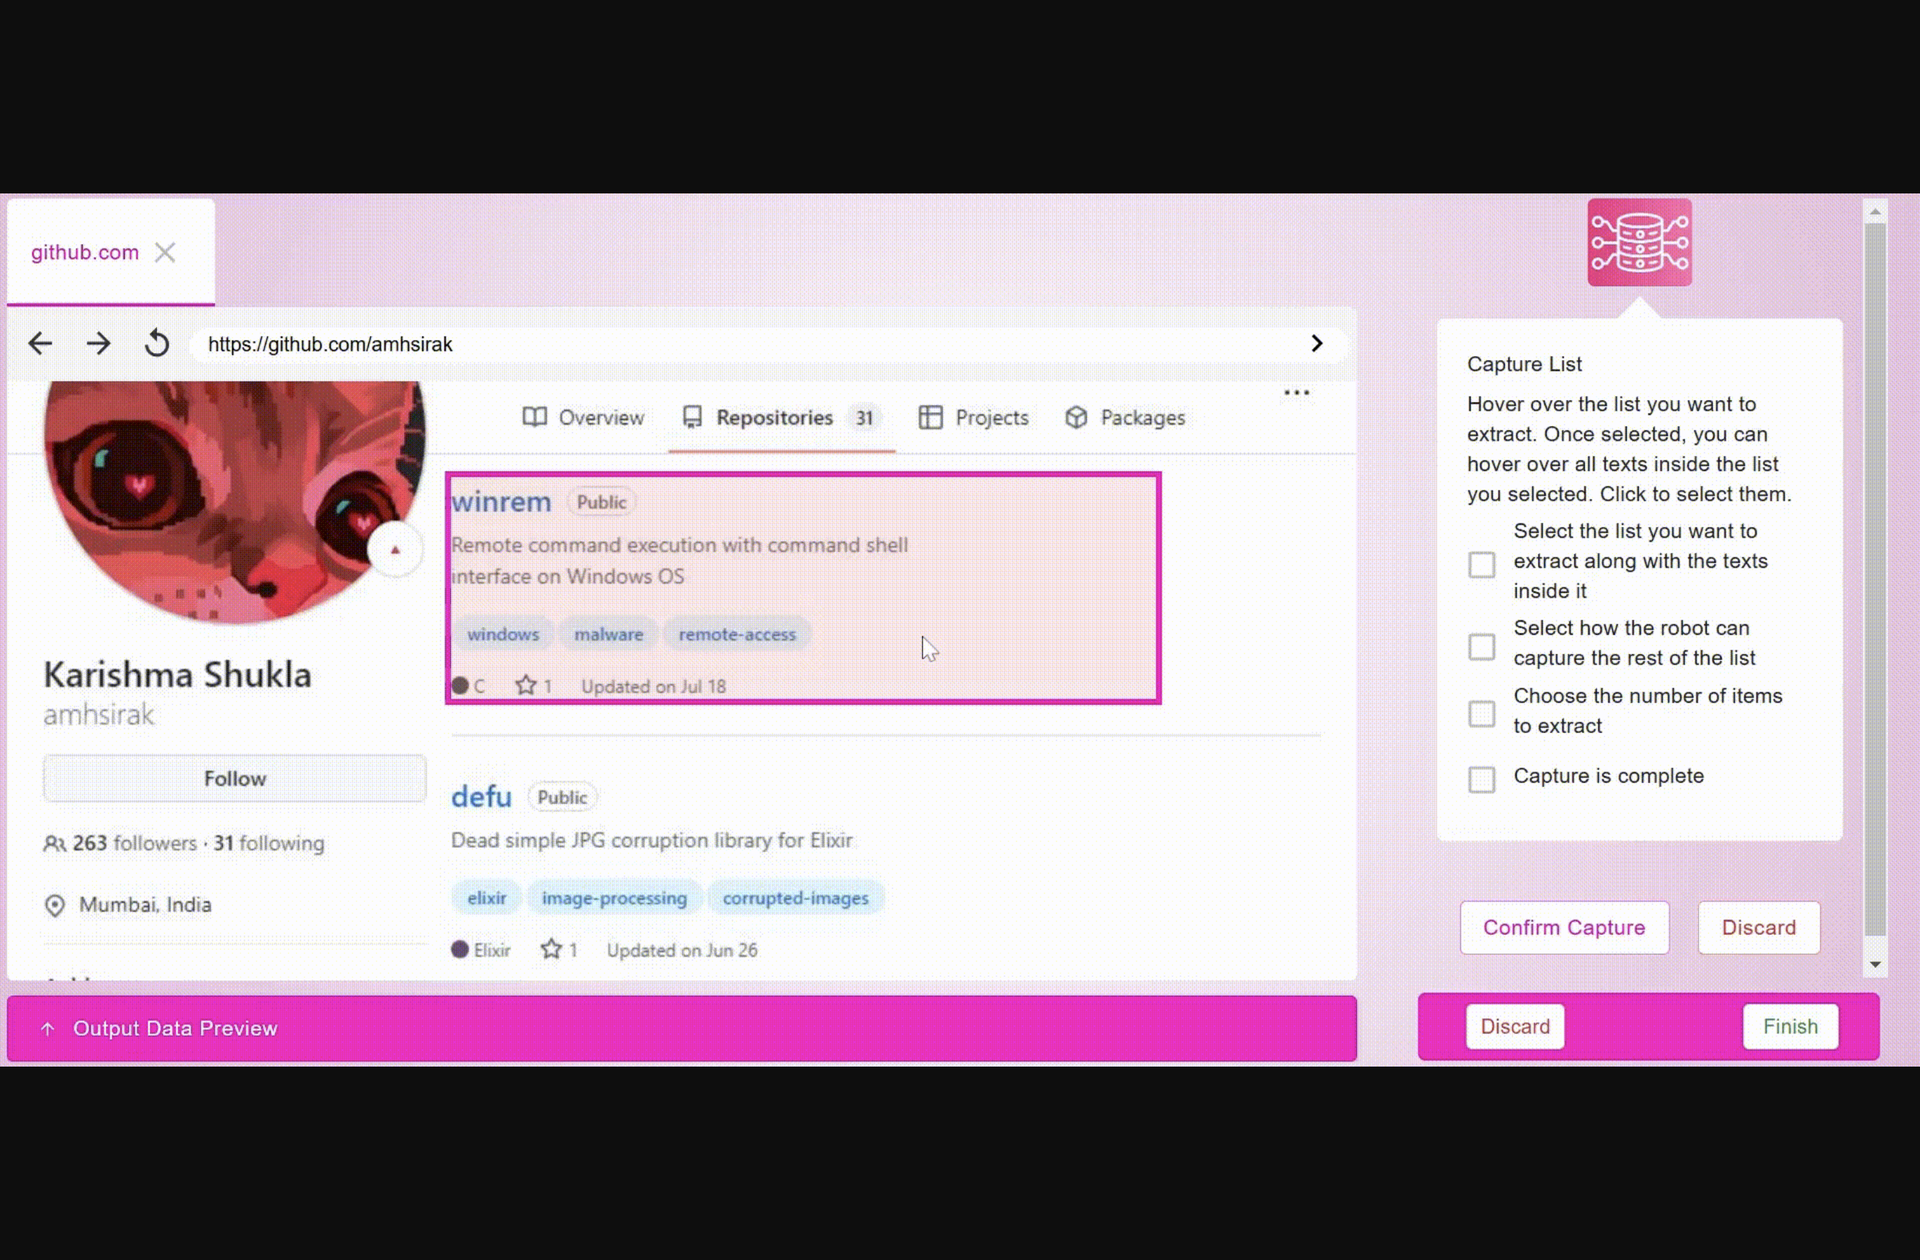Go forward in the embedded browser
1920x1260 pixels.
click(x=98, y=344)
